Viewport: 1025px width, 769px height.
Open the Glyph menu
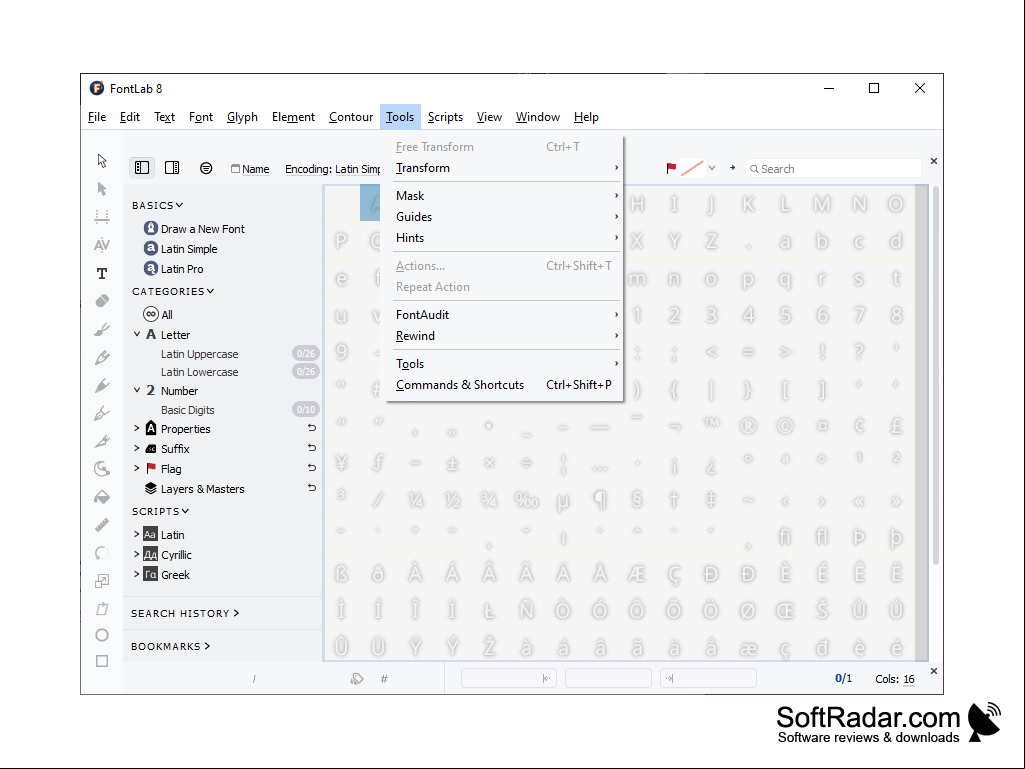click(242, 117)
